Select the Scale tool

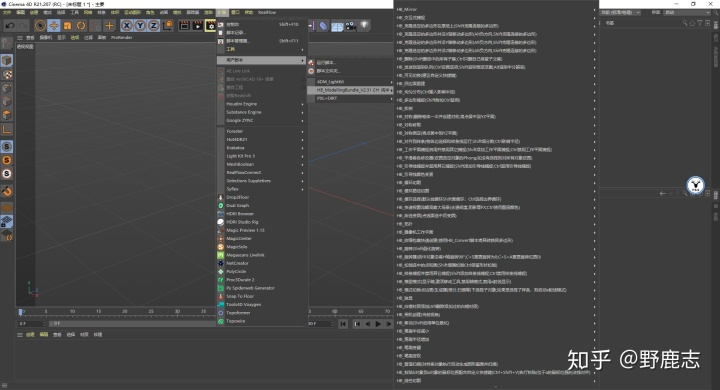pyautogui.click(x=68, y=26)
